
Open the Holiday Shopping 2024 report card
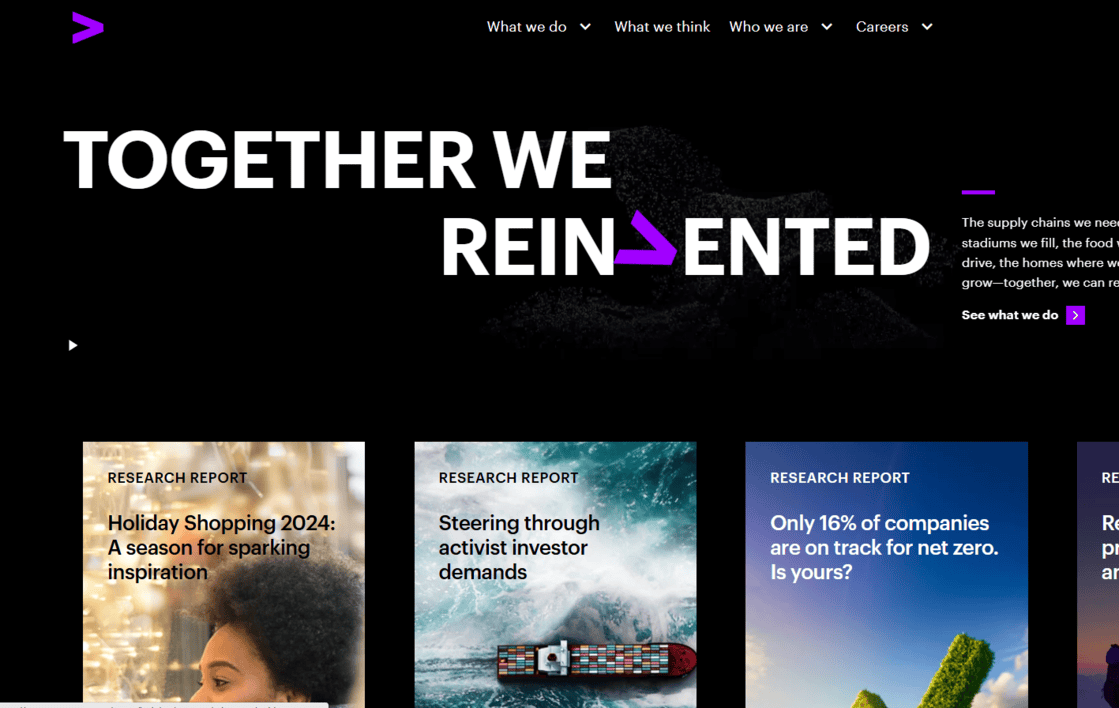pyautogui.click(x=223, y=575)
